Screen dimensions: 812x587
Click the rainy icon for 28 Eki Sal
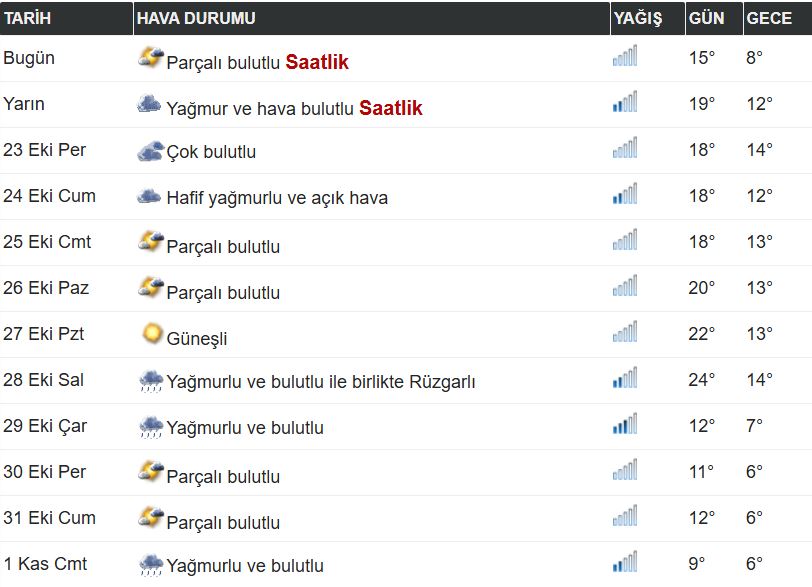tap(151, 381)
